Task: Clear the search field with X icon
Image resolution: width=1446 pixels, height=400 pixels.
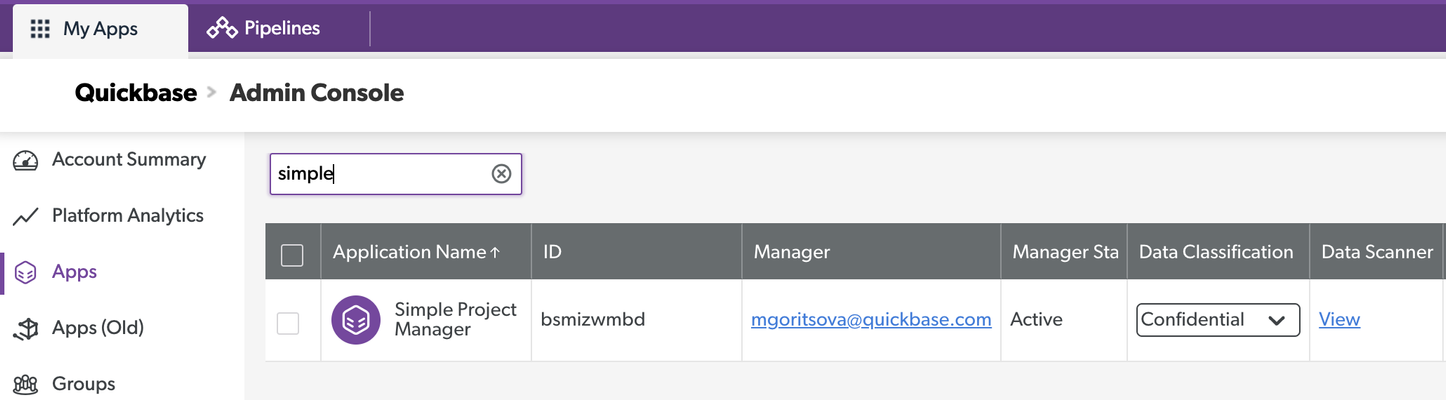Action: pos(501,174)
